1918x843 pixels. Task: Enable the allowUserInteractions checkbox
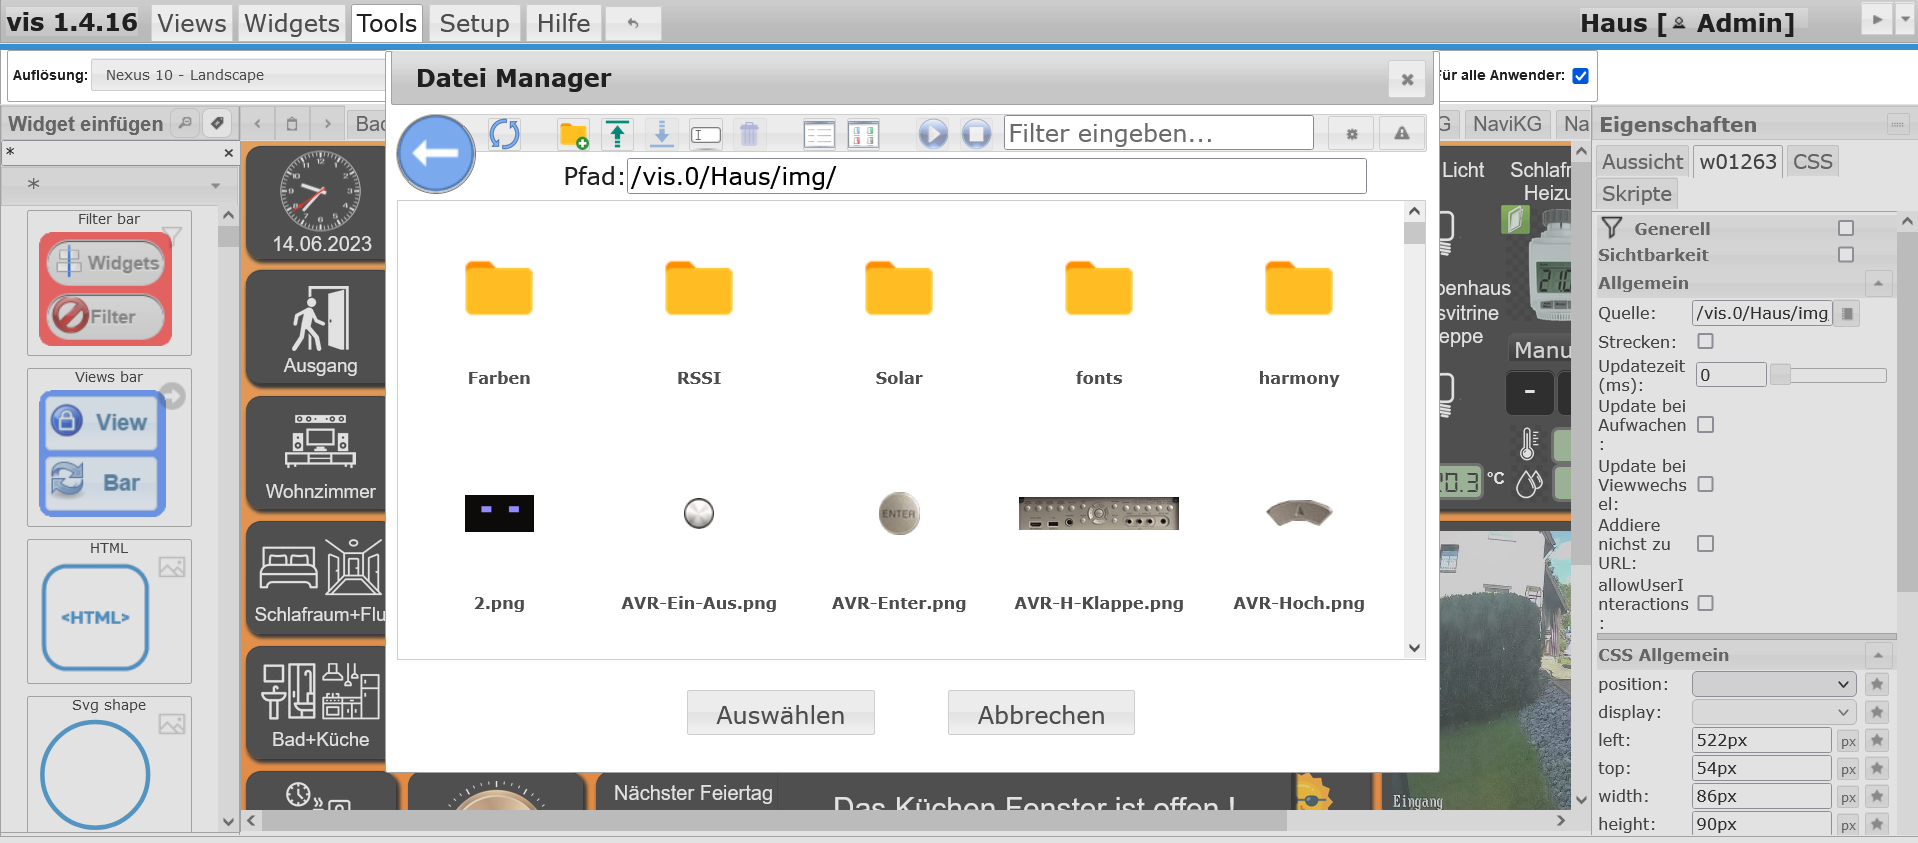coord(1706,603)
